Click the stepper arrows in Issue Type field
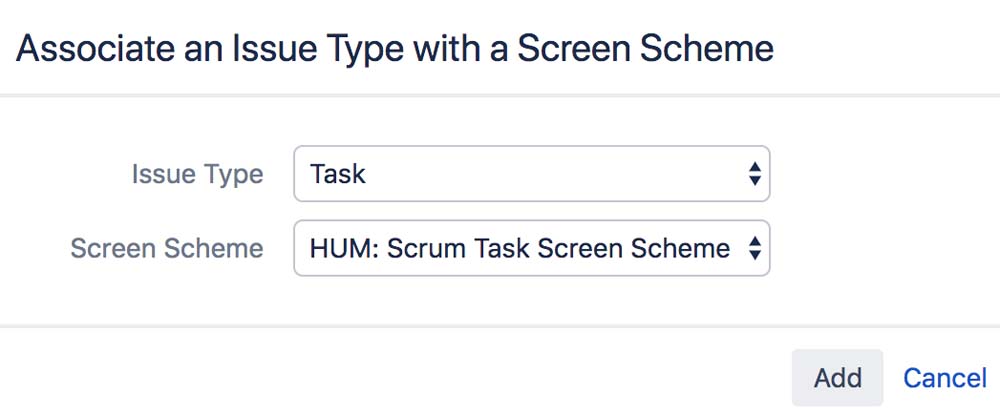 pyautogui.click(x=755, y=174)
